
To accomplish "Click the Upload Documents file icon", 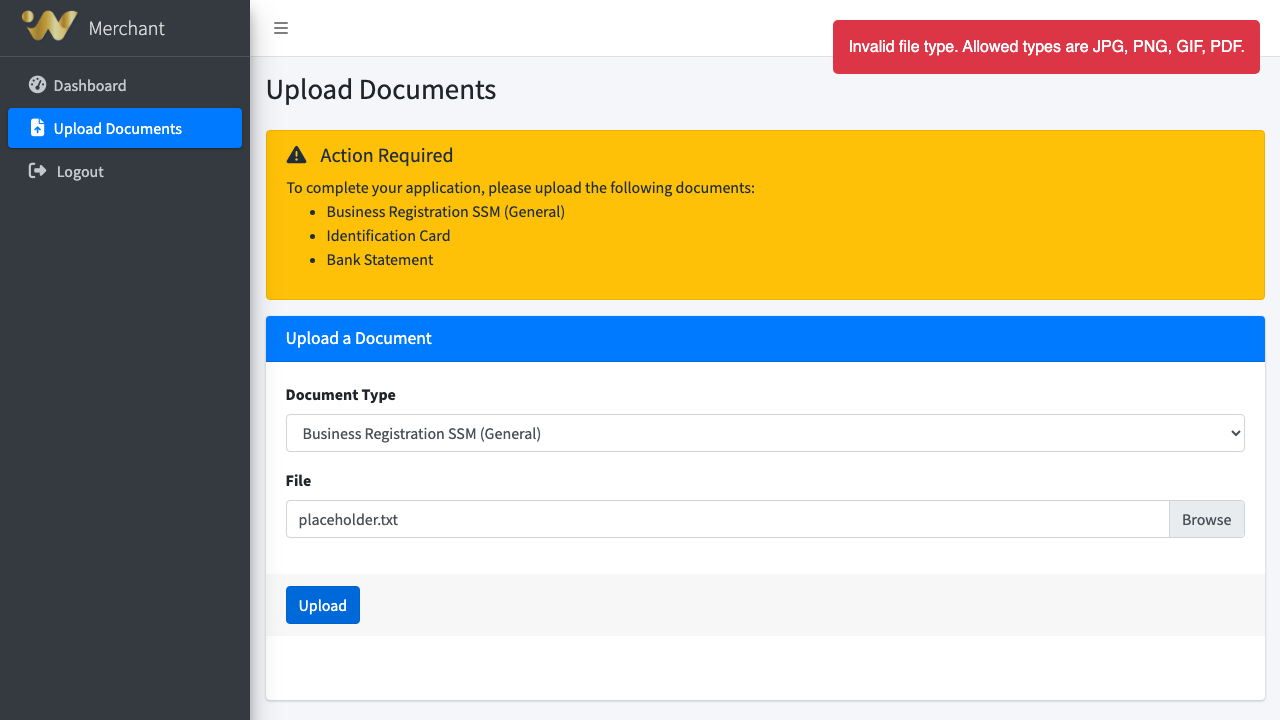I will click(x=38, y=128).
